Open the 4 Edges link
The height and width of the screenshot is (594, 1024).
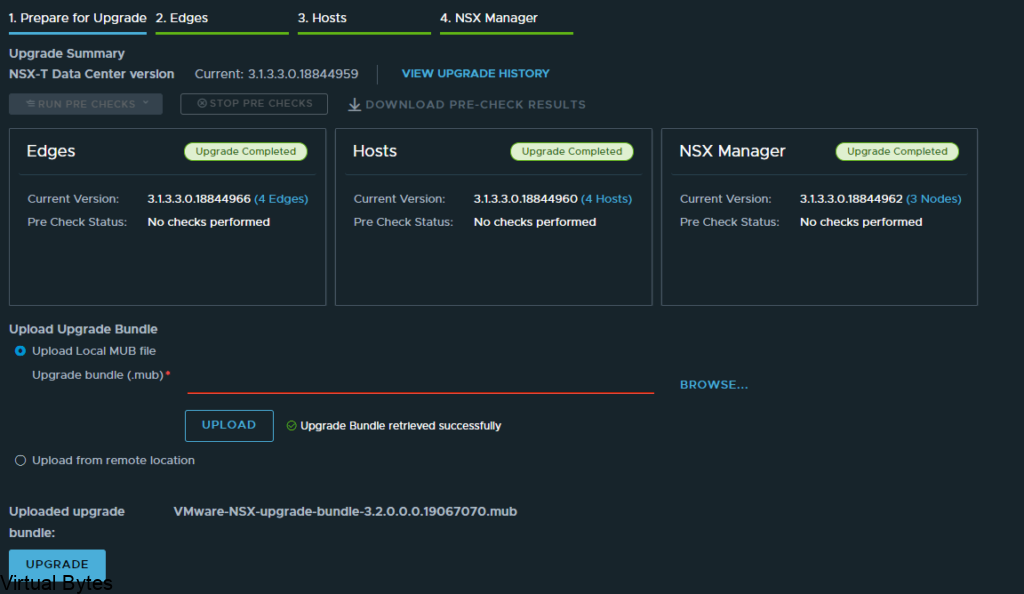pyautogui.click(x=281, y=199)
